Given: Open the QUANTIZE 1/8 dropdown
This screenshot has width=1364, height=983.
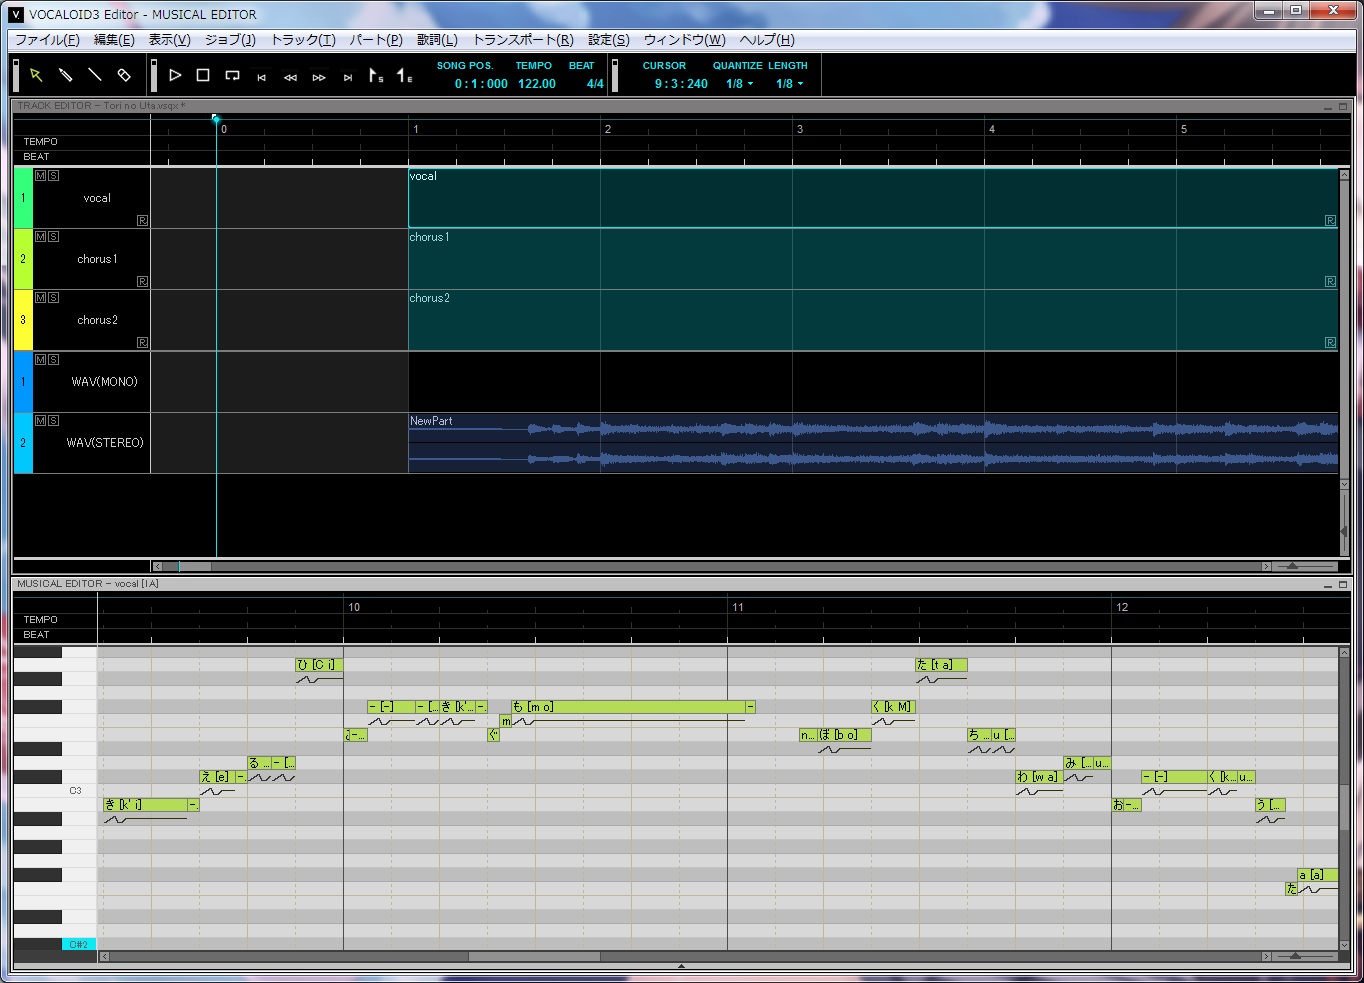Looking at the screenshot, I should [740, 84].
